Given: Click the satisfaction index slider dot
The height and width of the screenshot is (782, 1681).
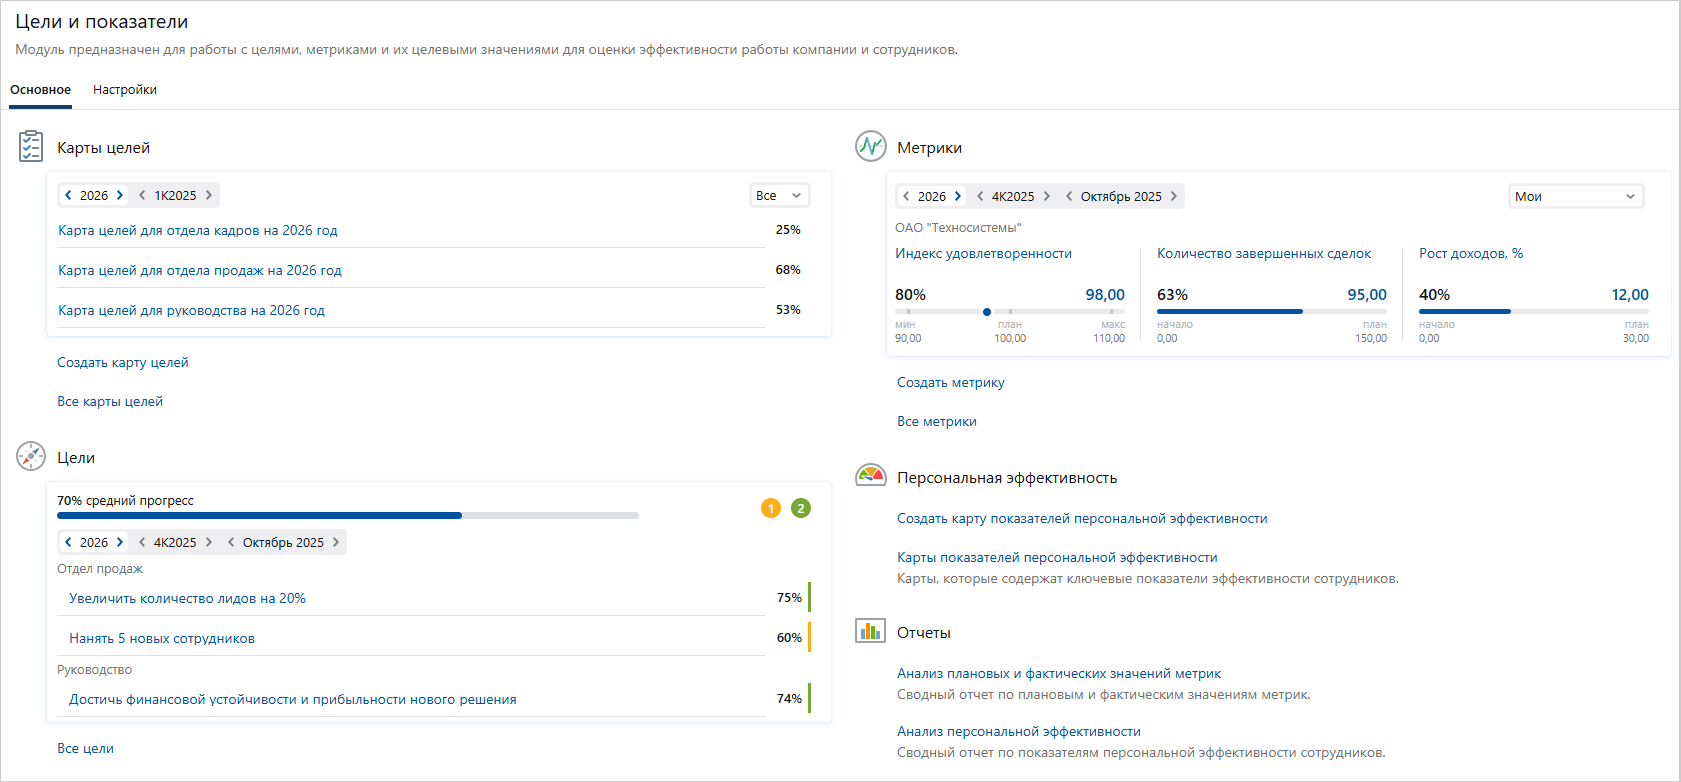Looking at the screenshot, I should tap(987, 312).
